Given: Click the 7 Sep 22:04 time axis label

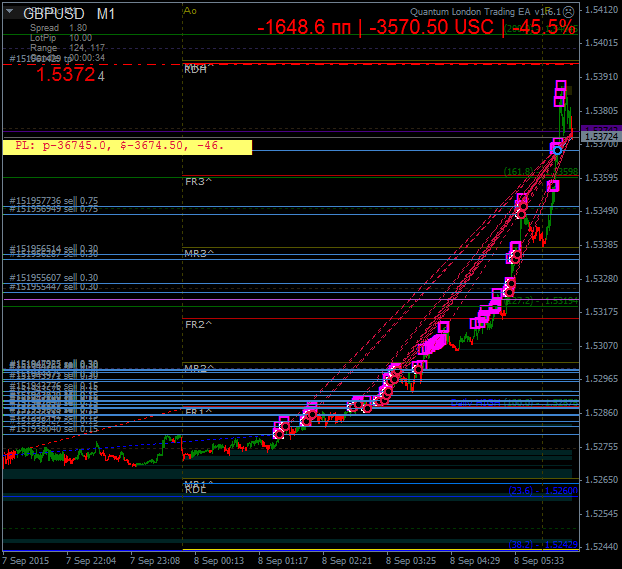Looking at the screenshot, I should point(91,561).
